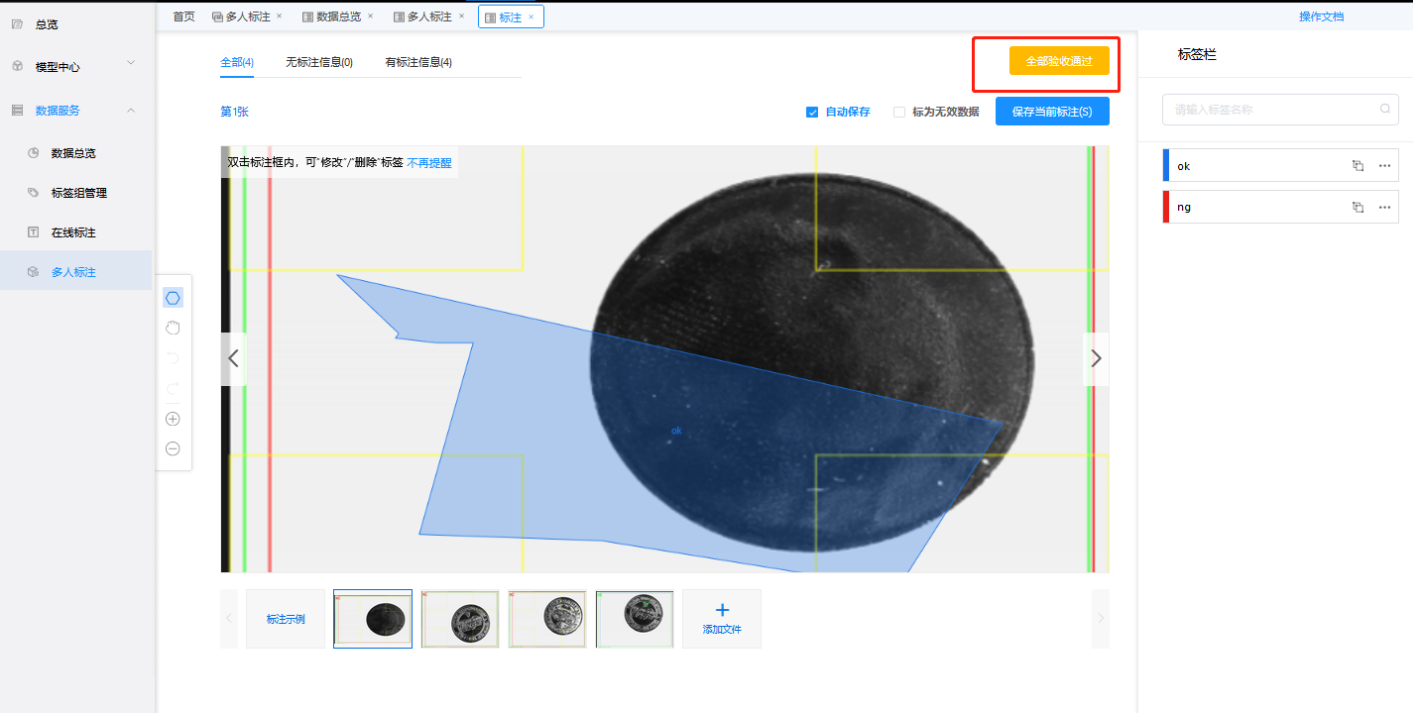Screen dimensions: 1413x713
Task: Click the 标注示例 button
Action: (286, 619)
